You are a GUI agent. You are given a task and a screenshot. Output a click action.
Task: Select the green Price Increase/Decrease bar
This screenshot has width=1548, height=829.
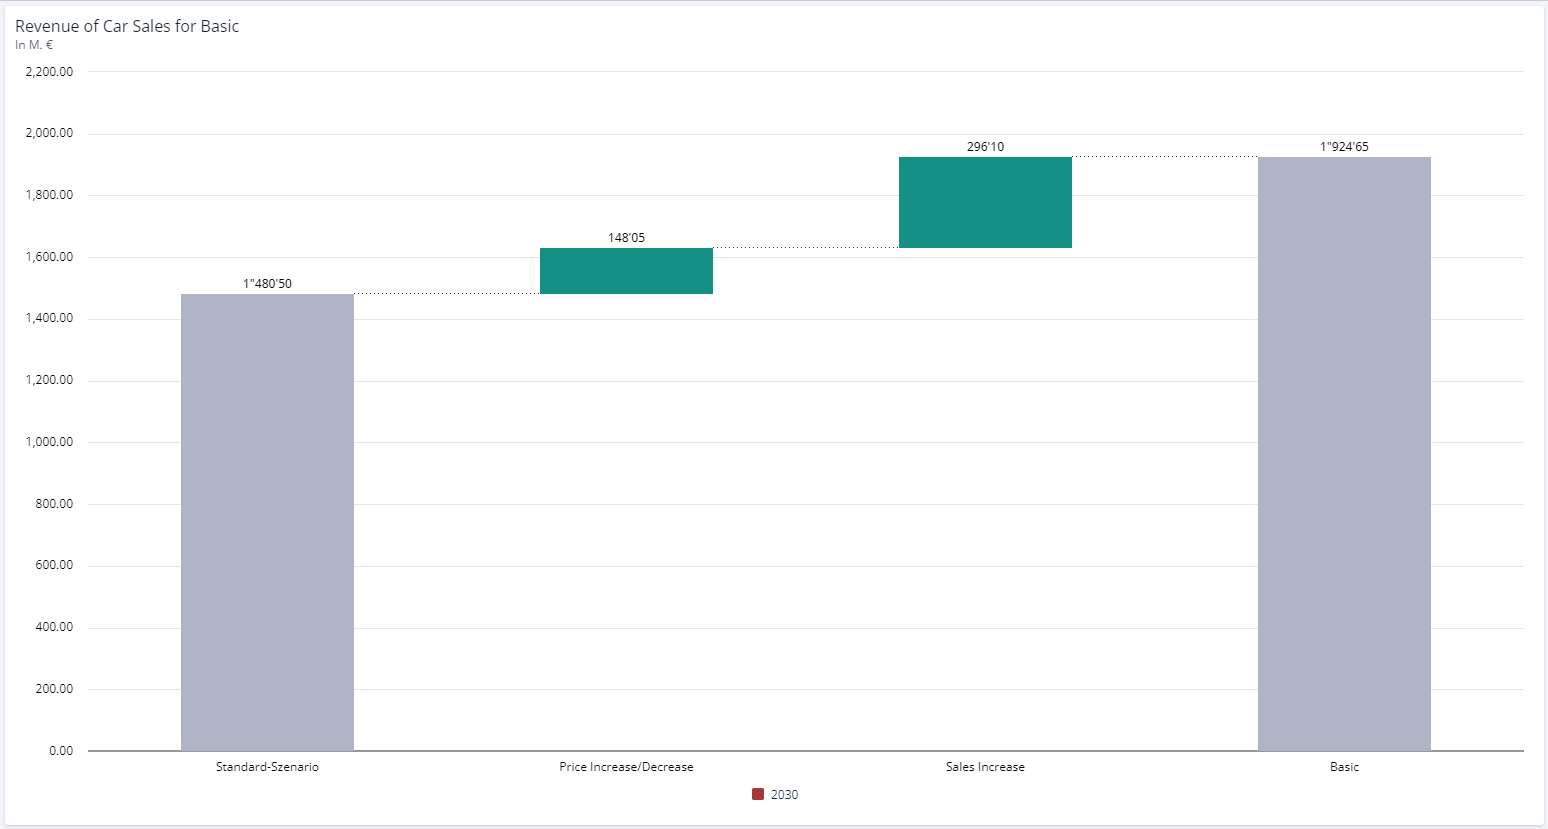626,271
